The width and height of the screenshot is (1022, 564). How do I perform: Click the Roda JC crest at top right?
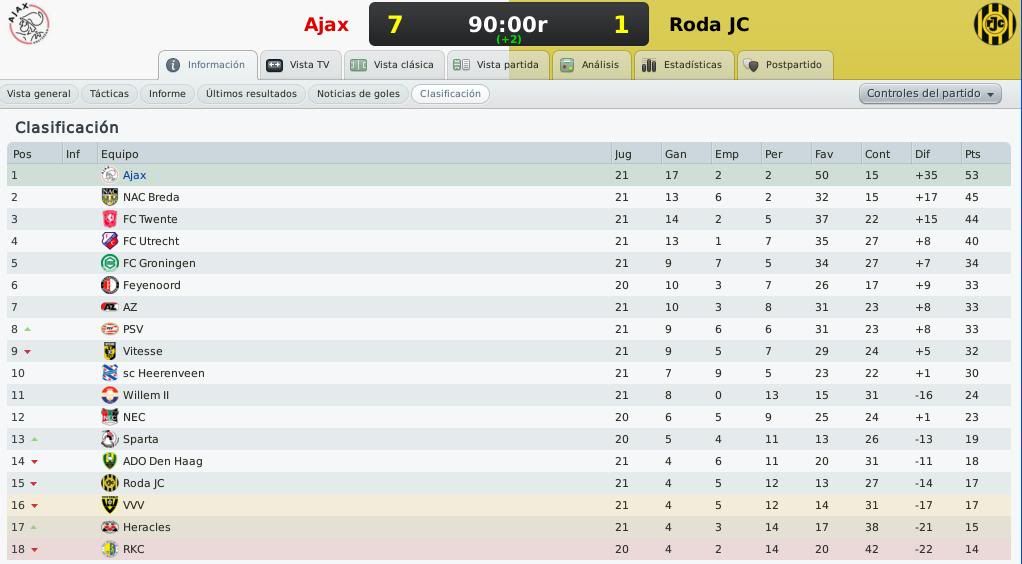(x=995, y=24)
